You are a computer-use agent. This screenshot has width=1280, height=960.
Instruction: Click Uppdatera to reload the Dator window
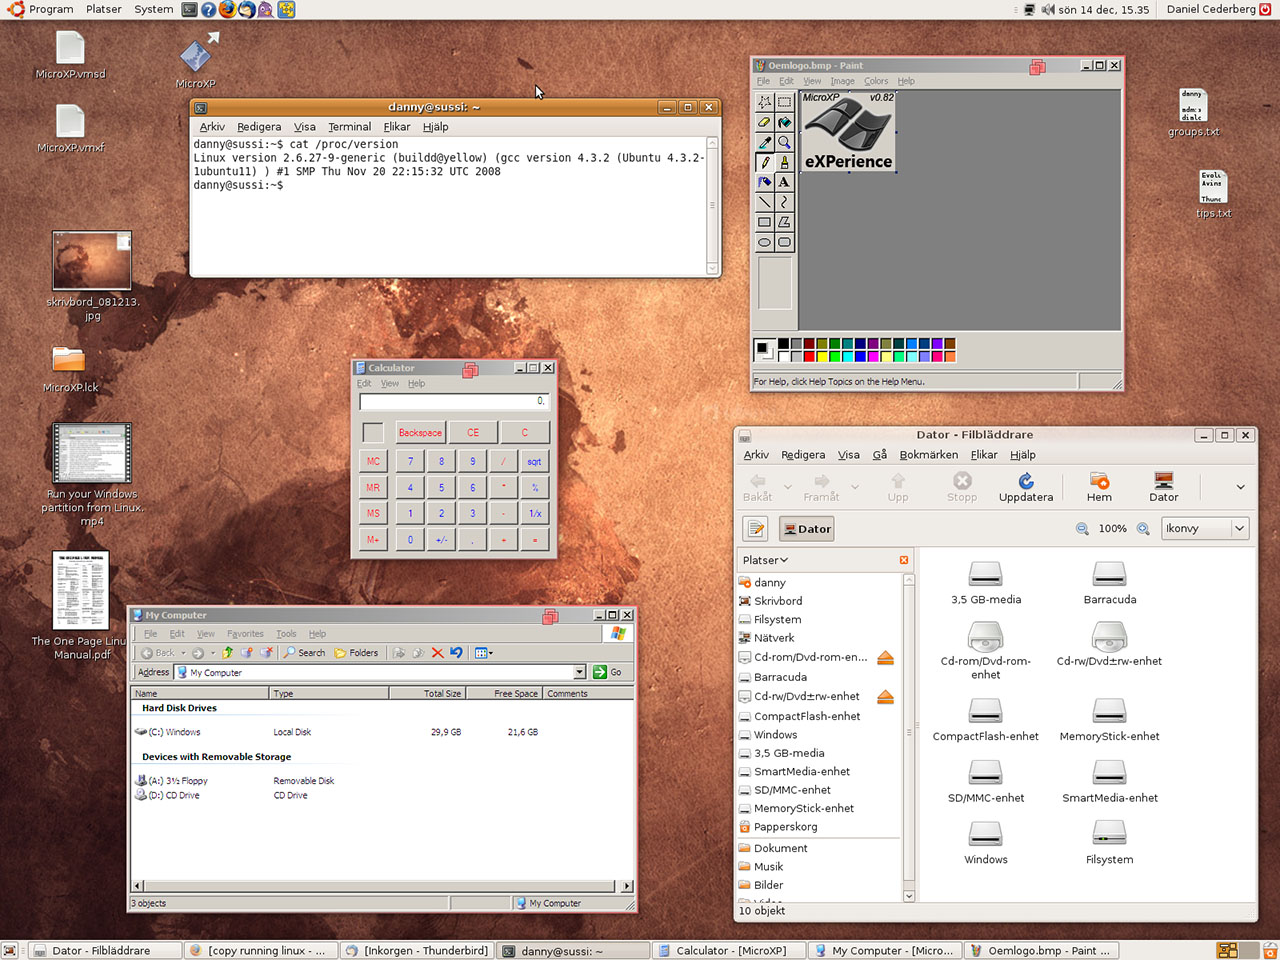1026,487
